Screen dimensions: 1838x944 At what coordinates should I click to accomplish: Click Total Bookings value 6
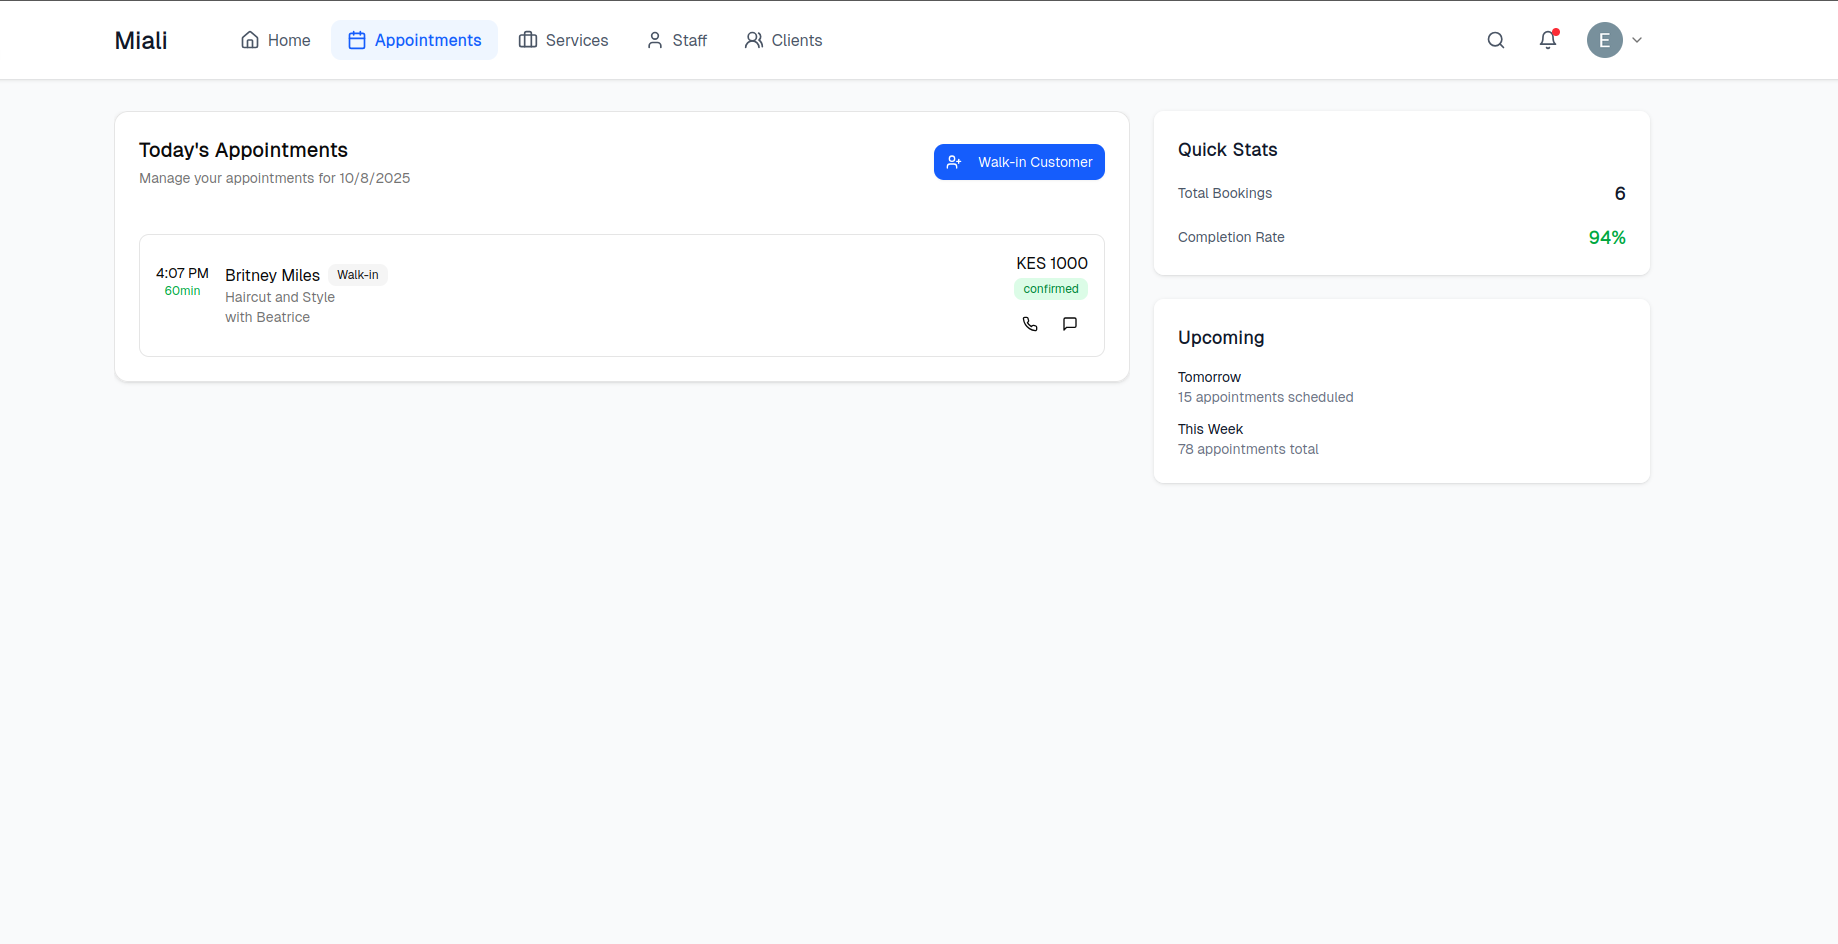tap(1620, 193)
